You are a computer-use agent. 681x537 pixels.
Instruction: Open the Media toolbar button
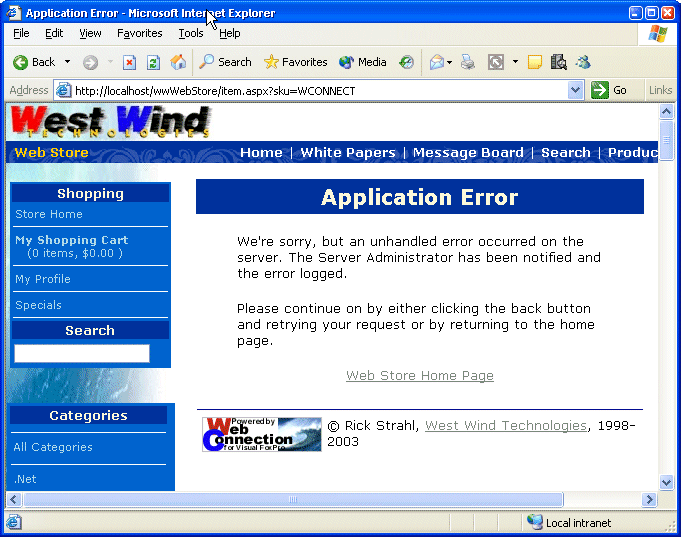click(362, 62)
